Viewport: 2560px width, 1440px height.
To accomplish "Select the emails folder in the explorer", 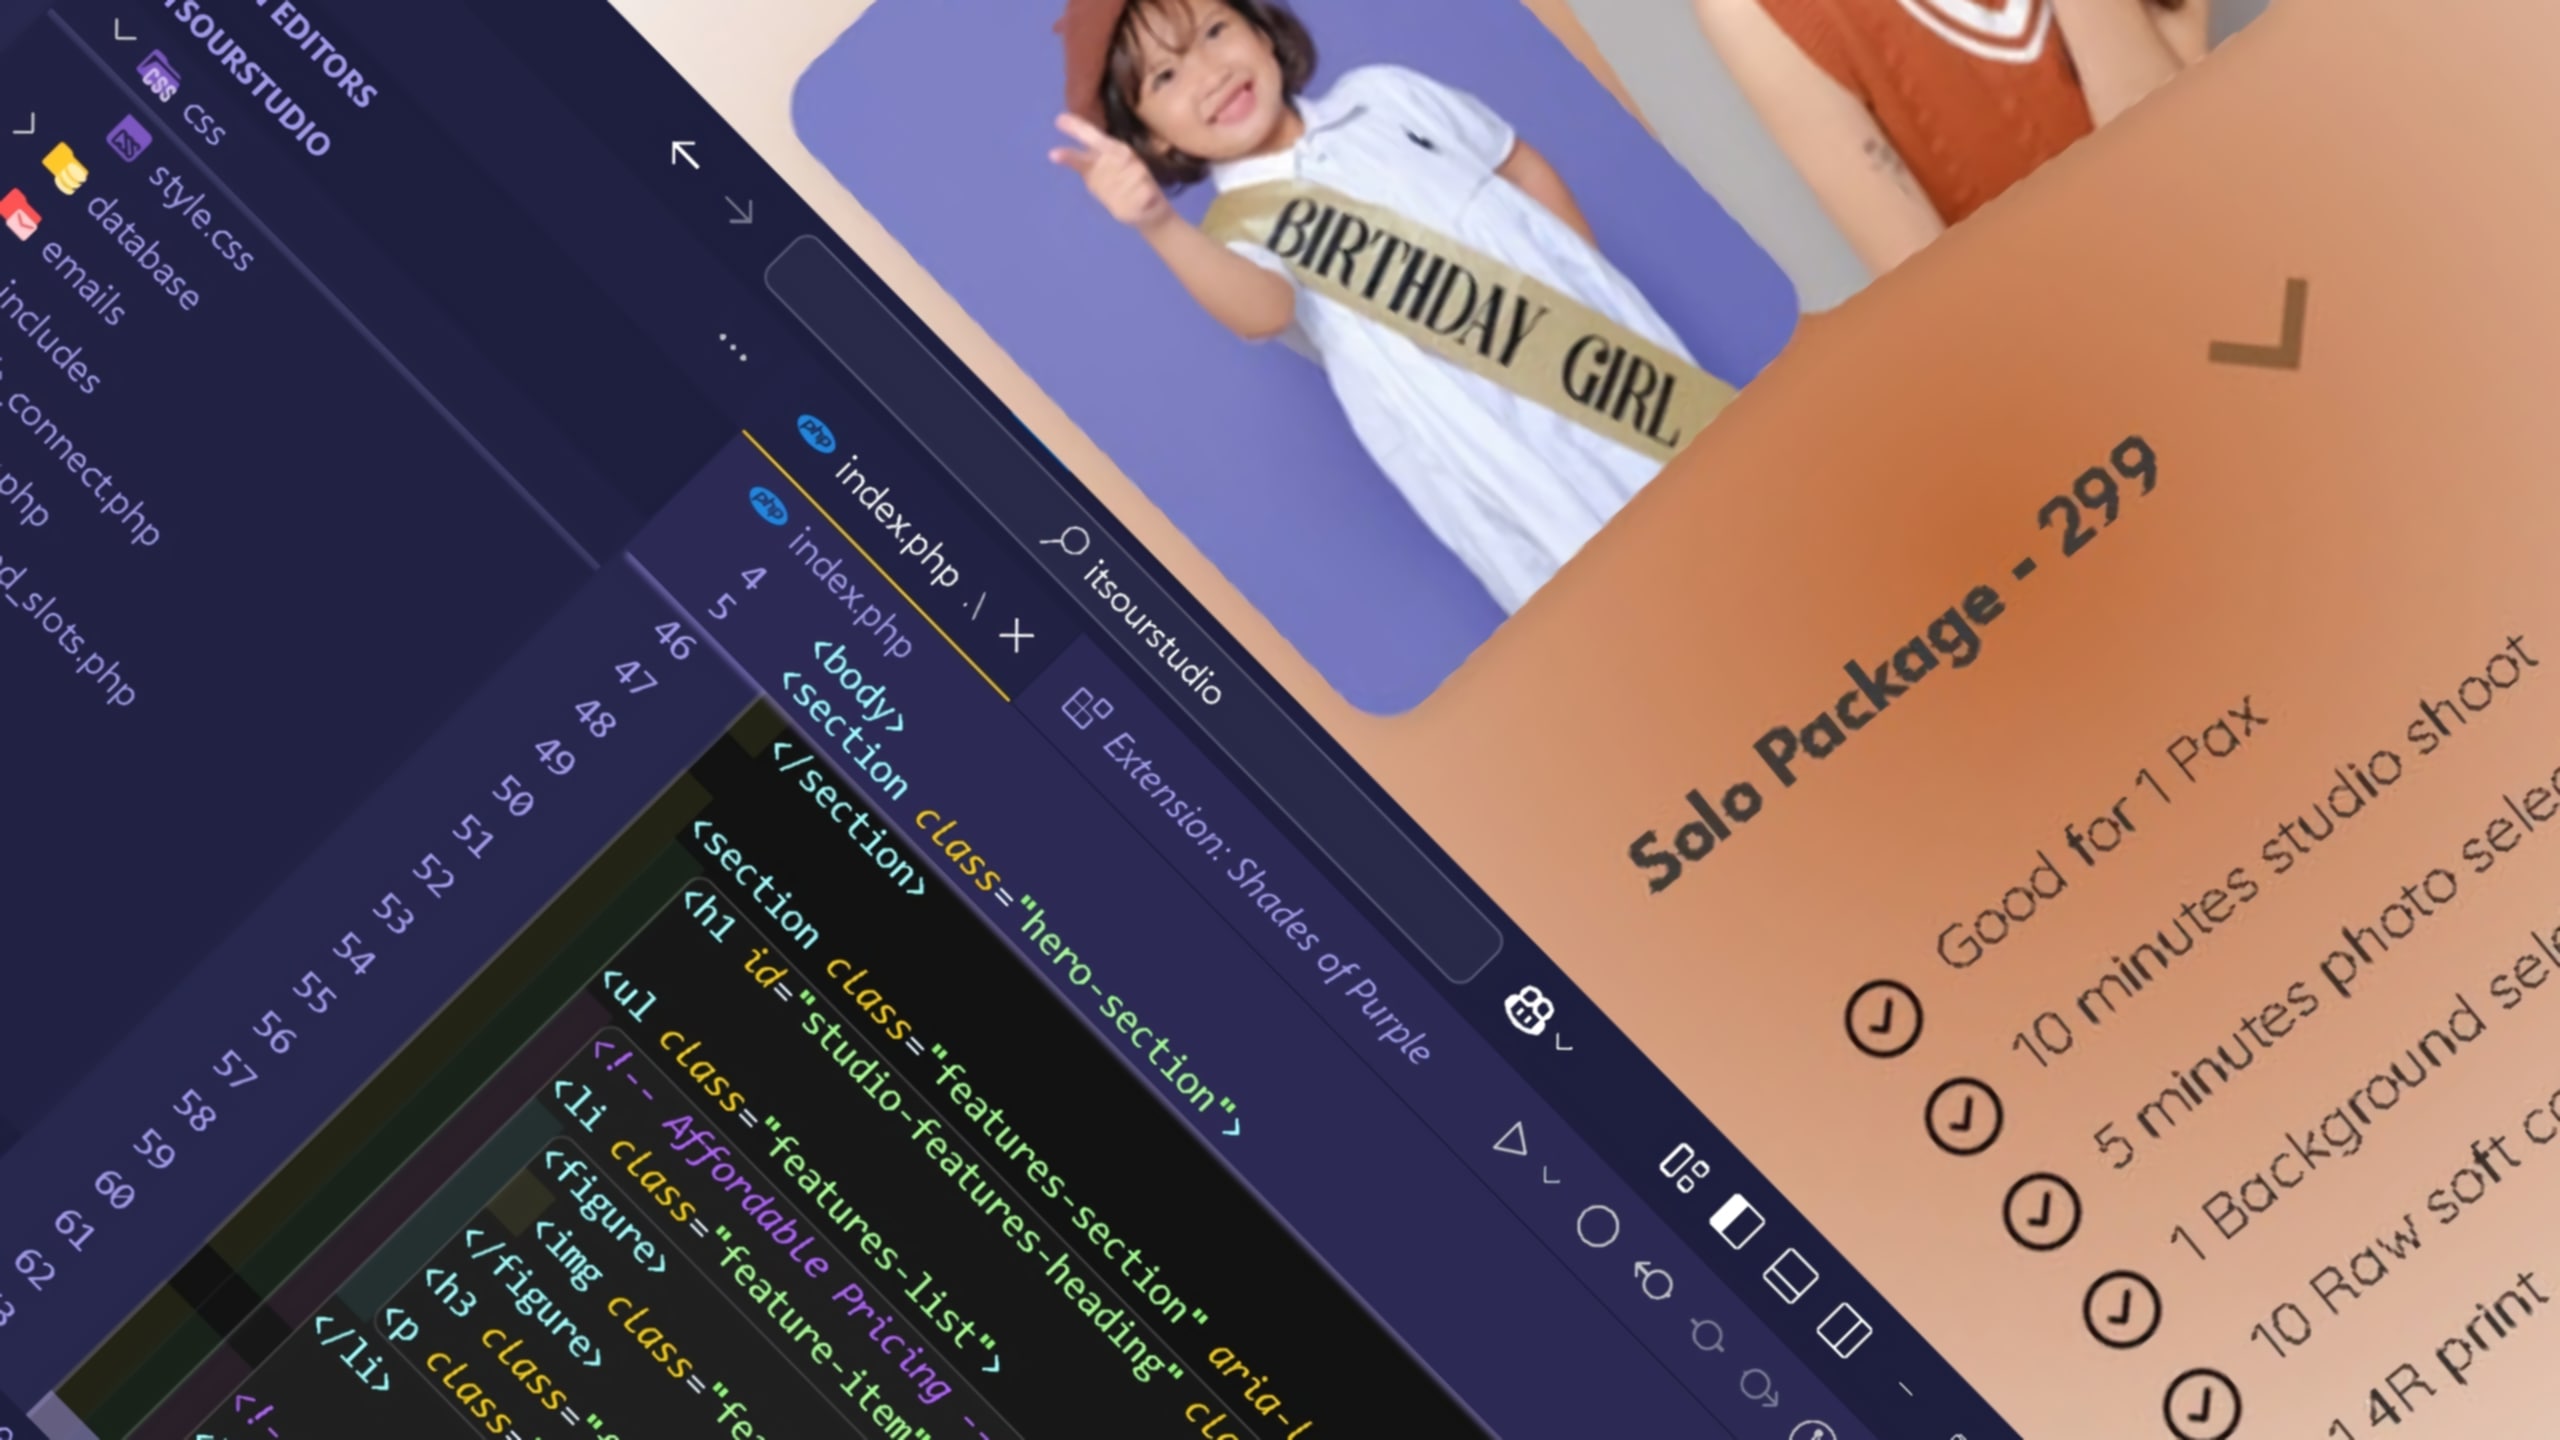I will pos(83,283).
